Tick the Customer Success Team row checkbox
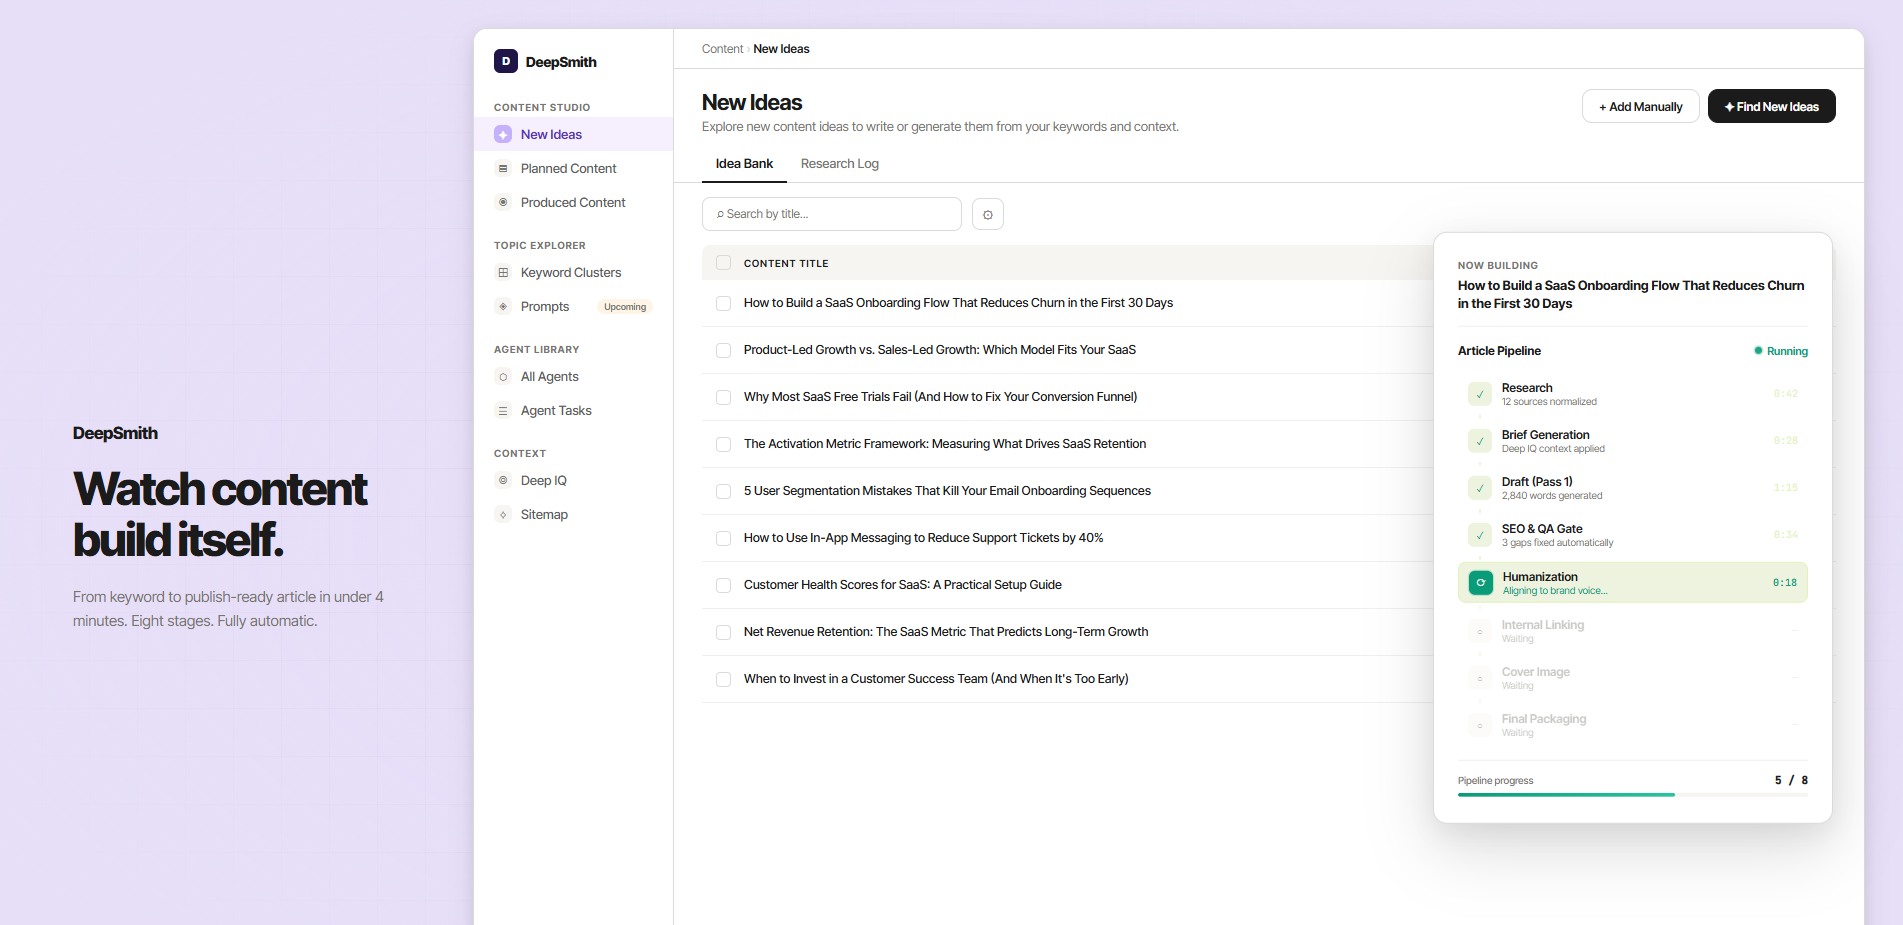The width and height of the screenshot is (1903, 925). tap(723, 679)
